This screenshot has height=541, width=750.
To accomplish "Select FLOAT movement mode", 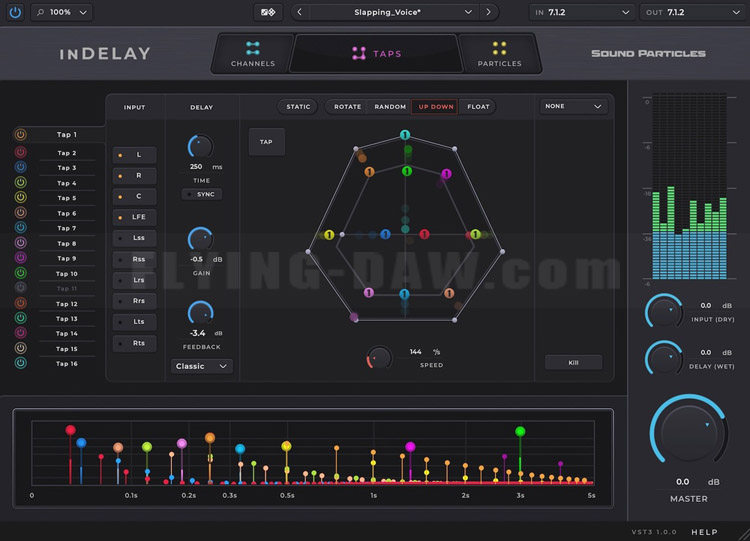I will 478,107.
